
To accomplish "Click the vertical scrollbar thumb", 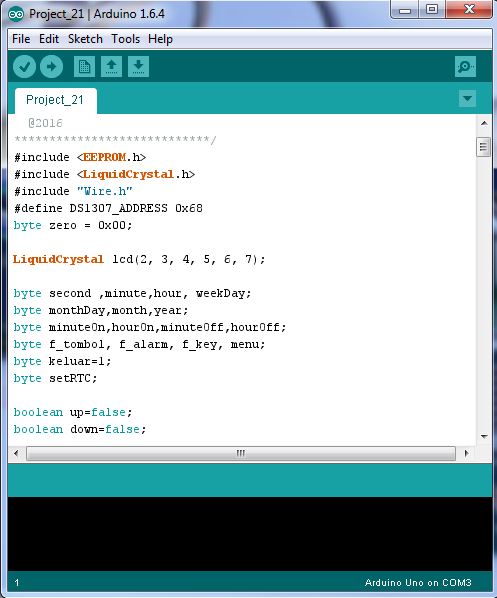I will coord(484,147).
